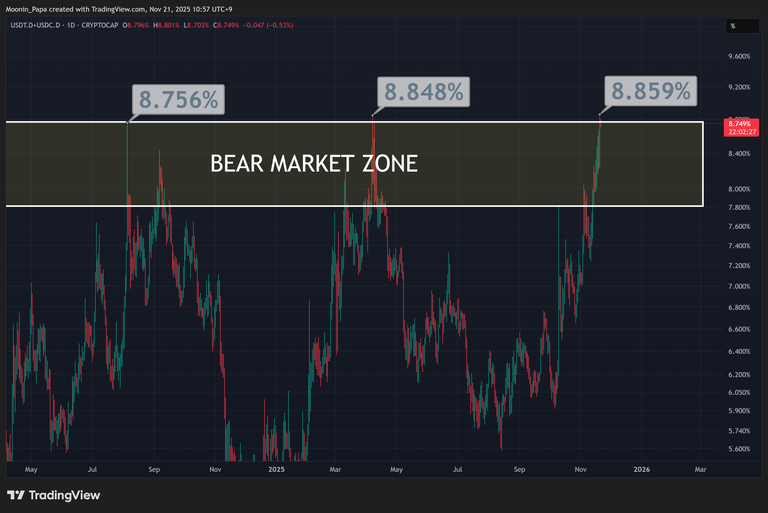The image size is (768, 513).
Task: Click the USDT.D+USDC.D symbol title
Action: pos(32,26)
